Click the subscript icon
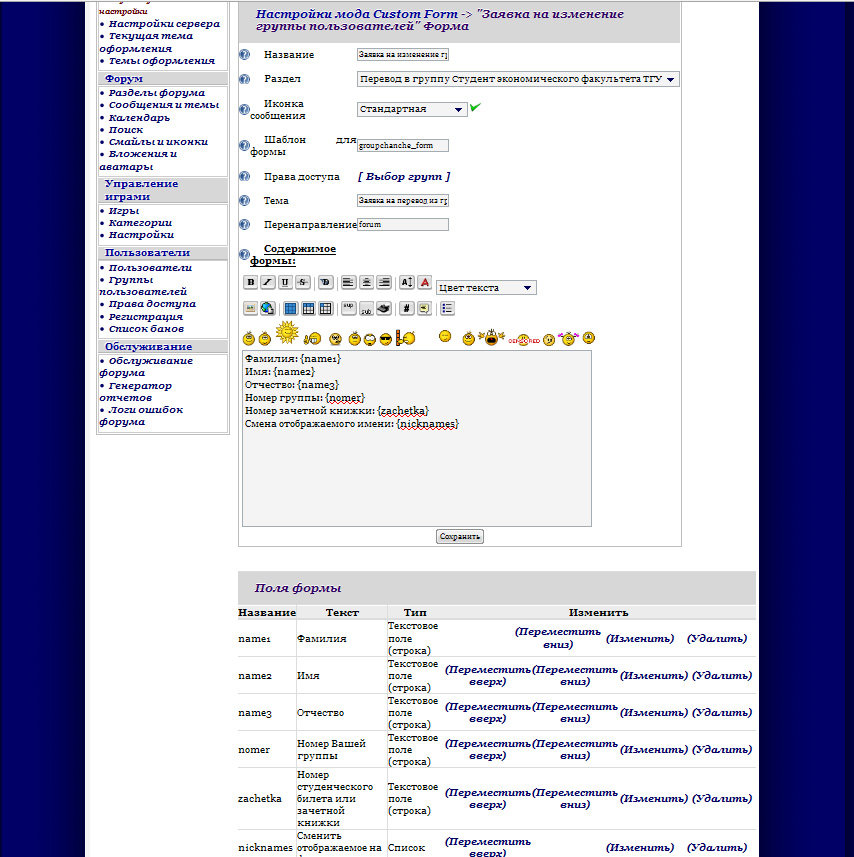Screen dimensions: 854x857 (366, 308)
